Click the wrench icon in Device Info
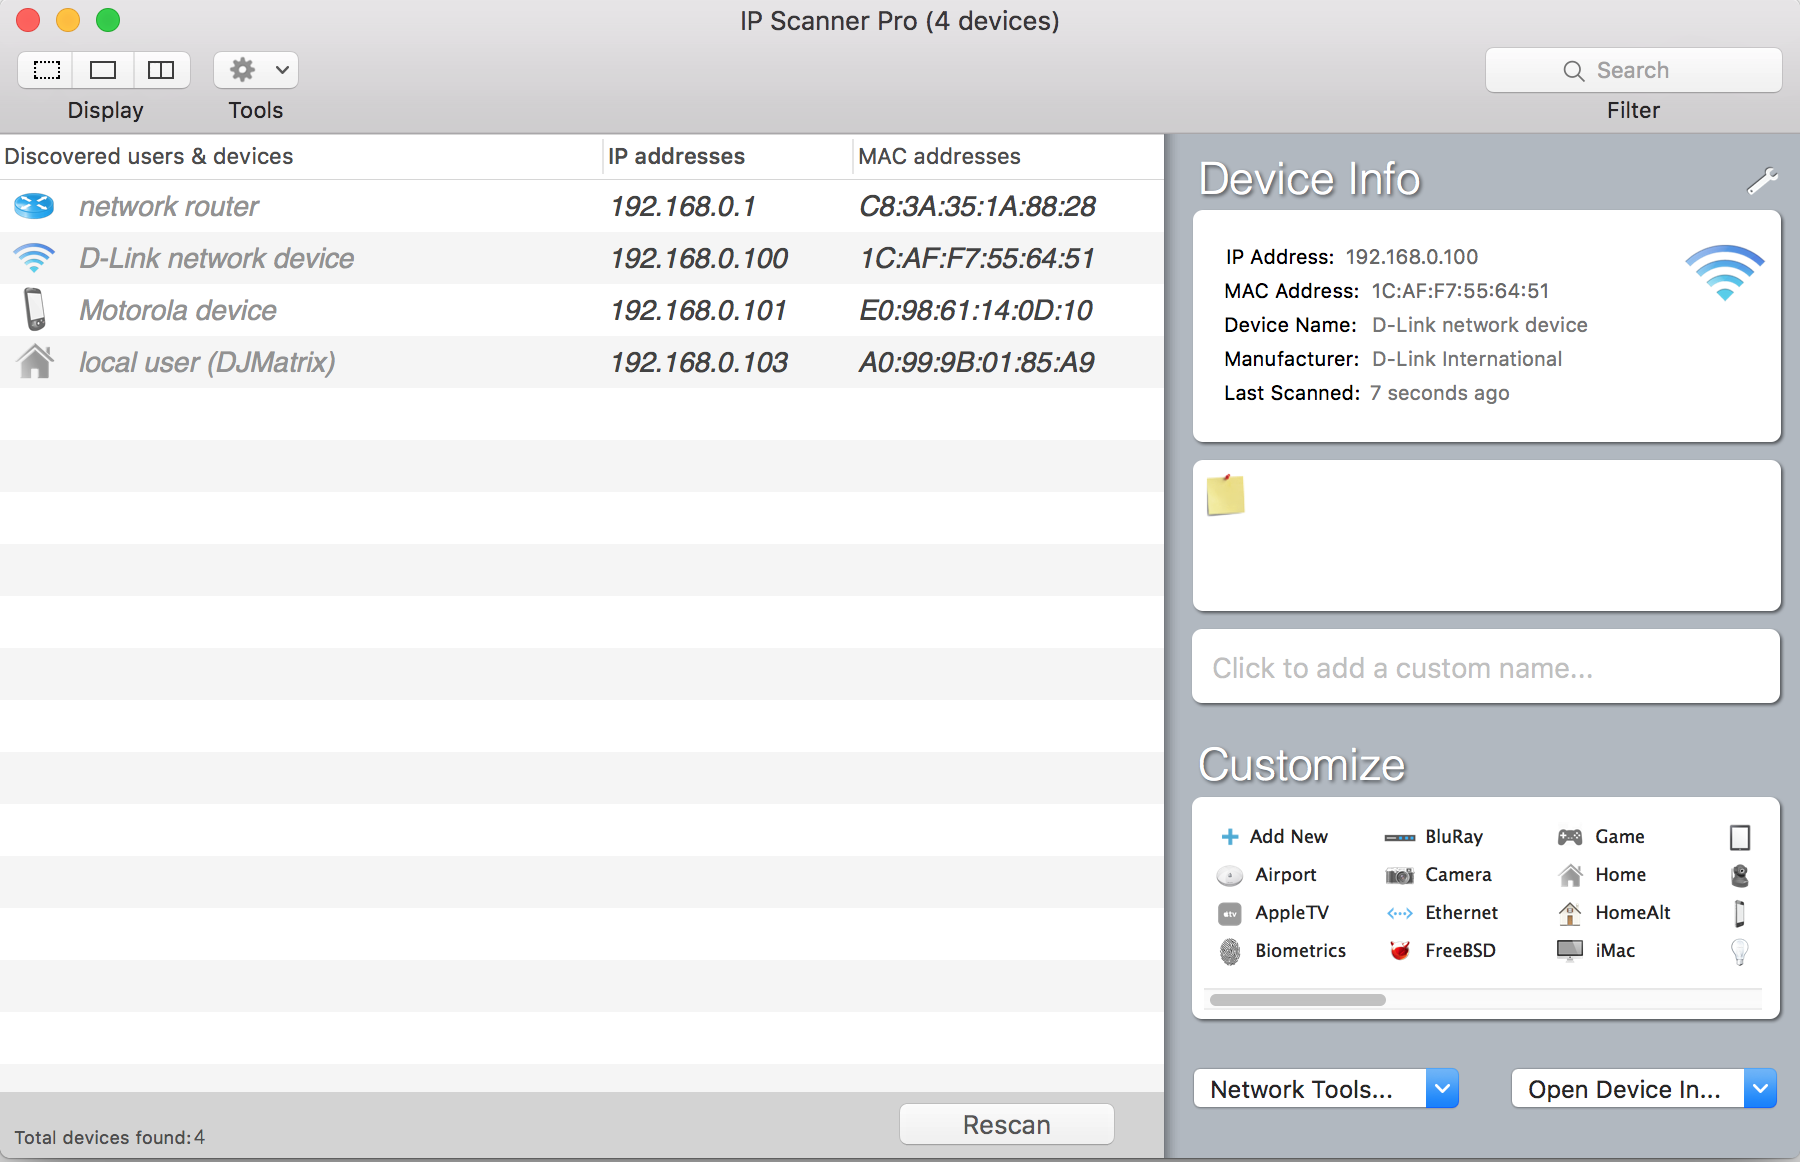 coord(1762,181)
